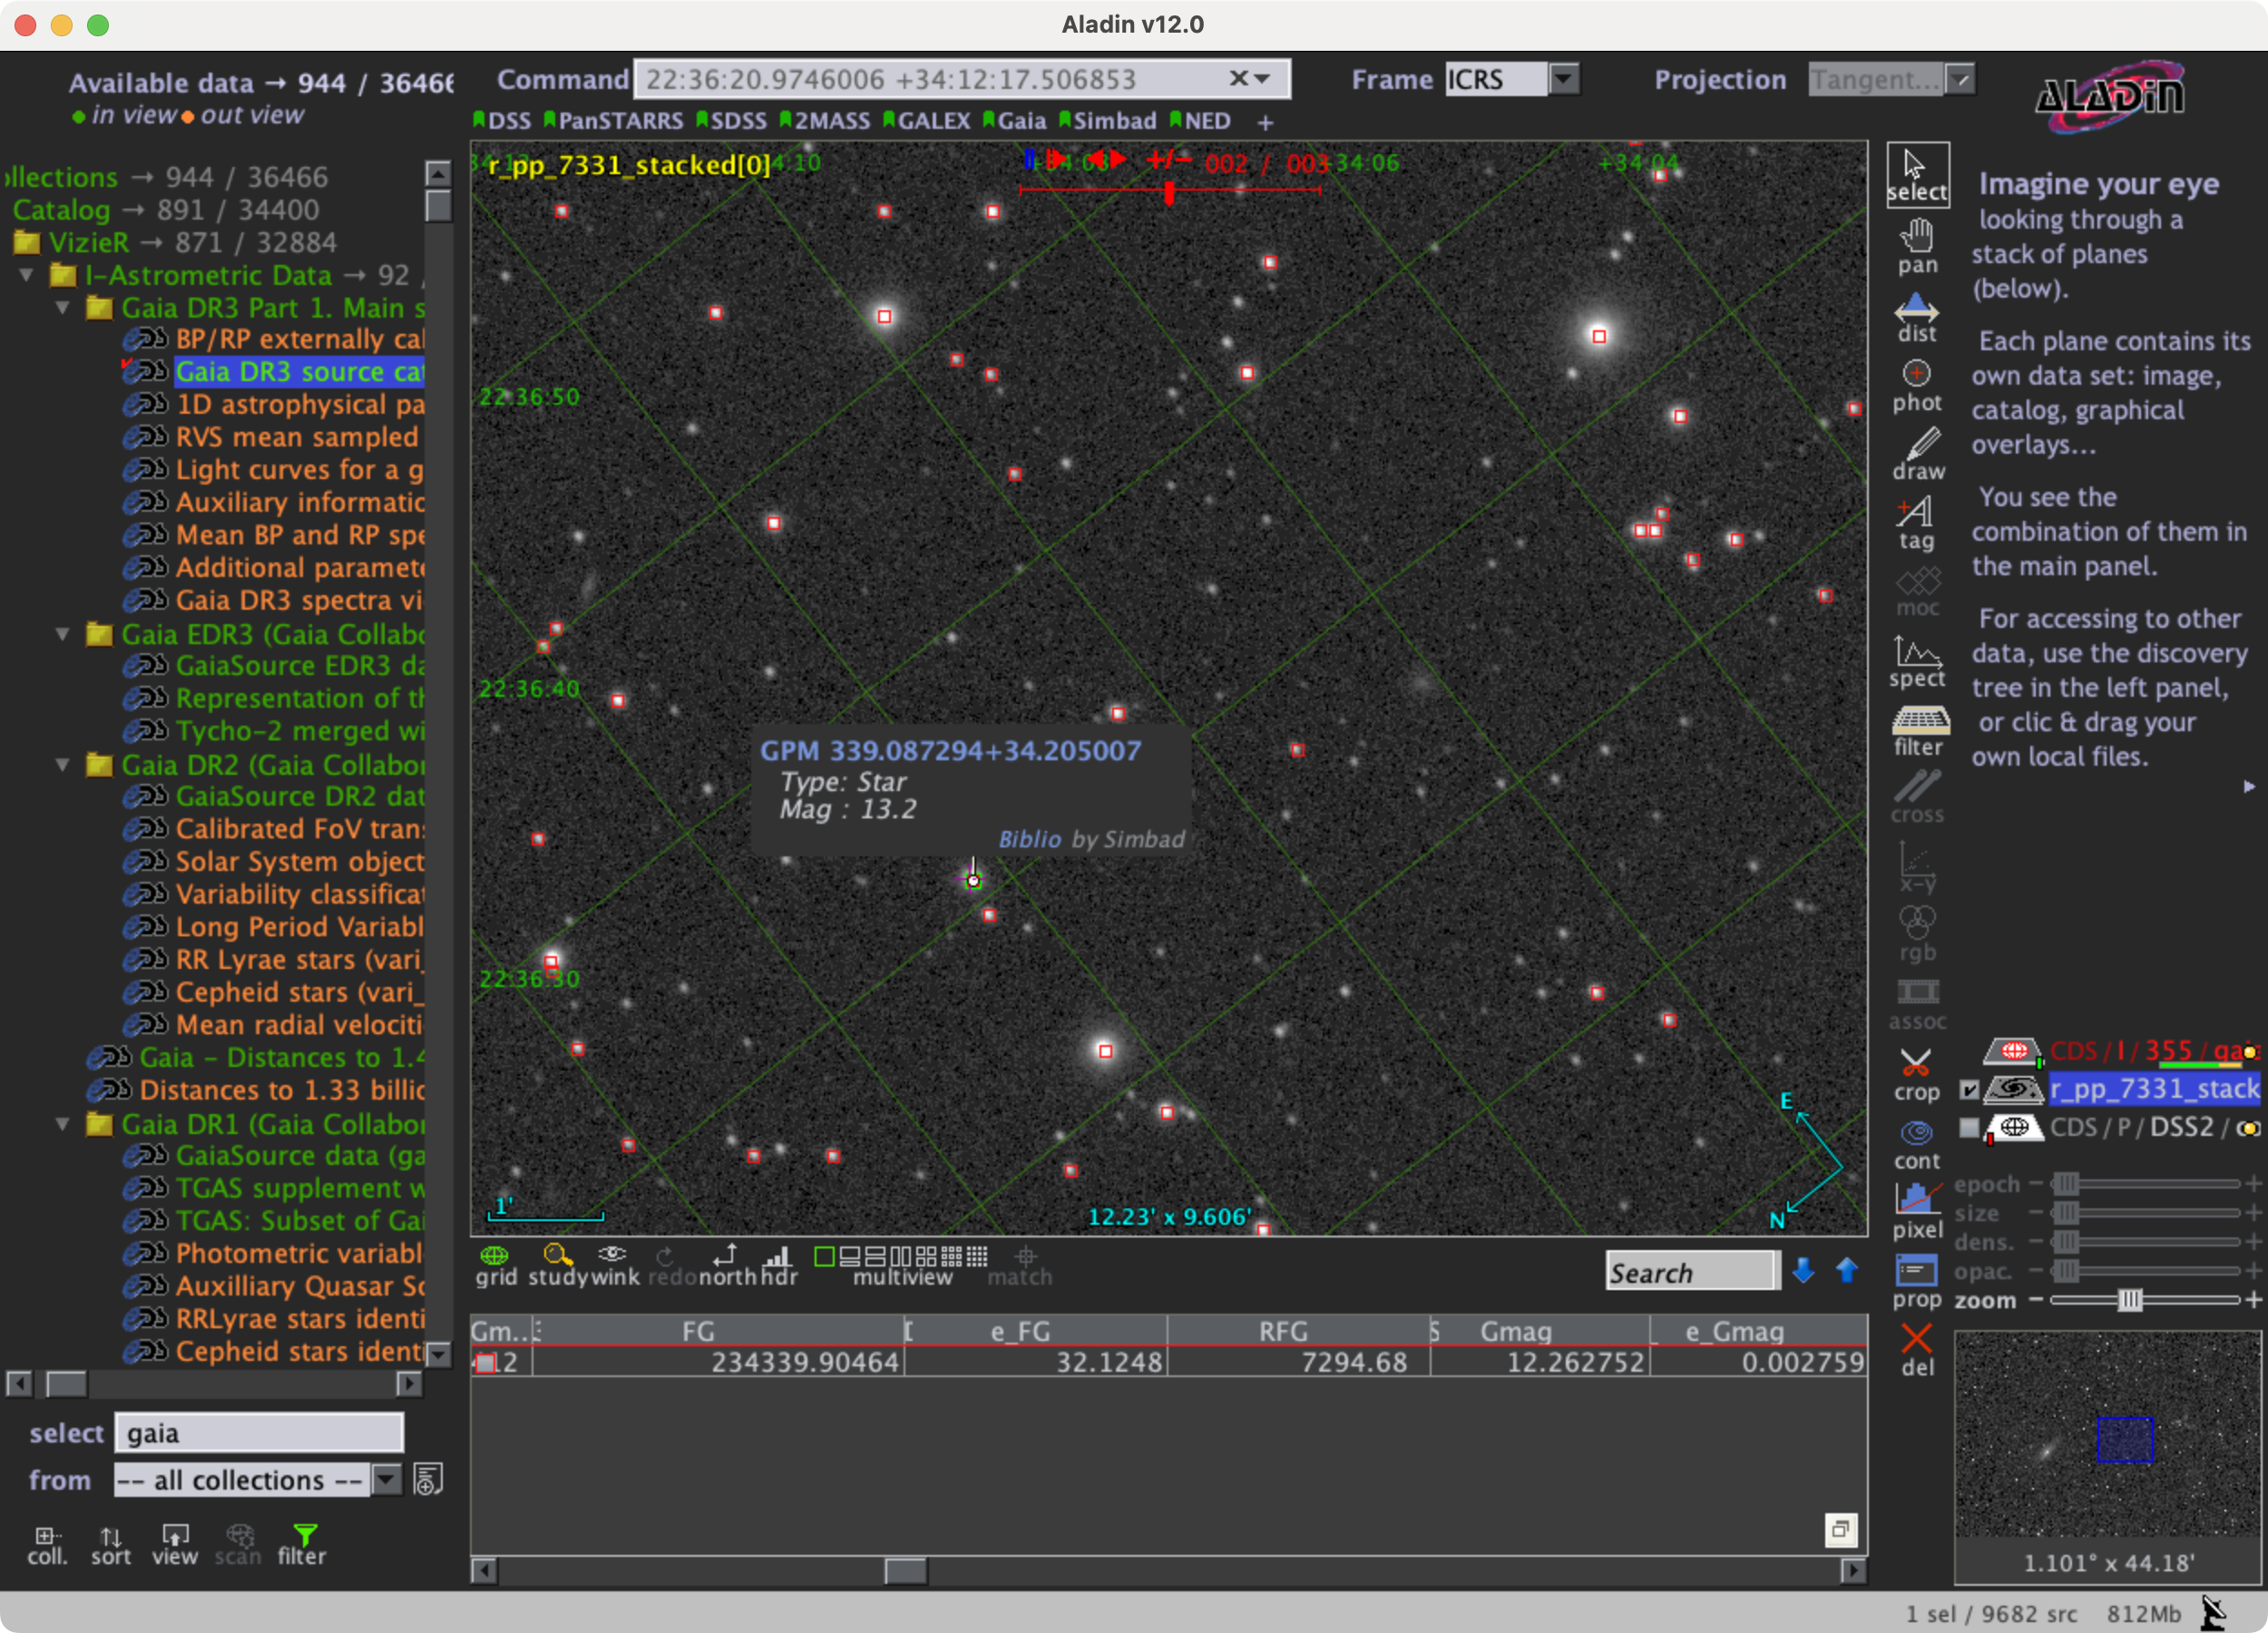Select RR Lyrae stars tree entry
The width and height of the screenshot is (2268, 1633).
point(299,960)
